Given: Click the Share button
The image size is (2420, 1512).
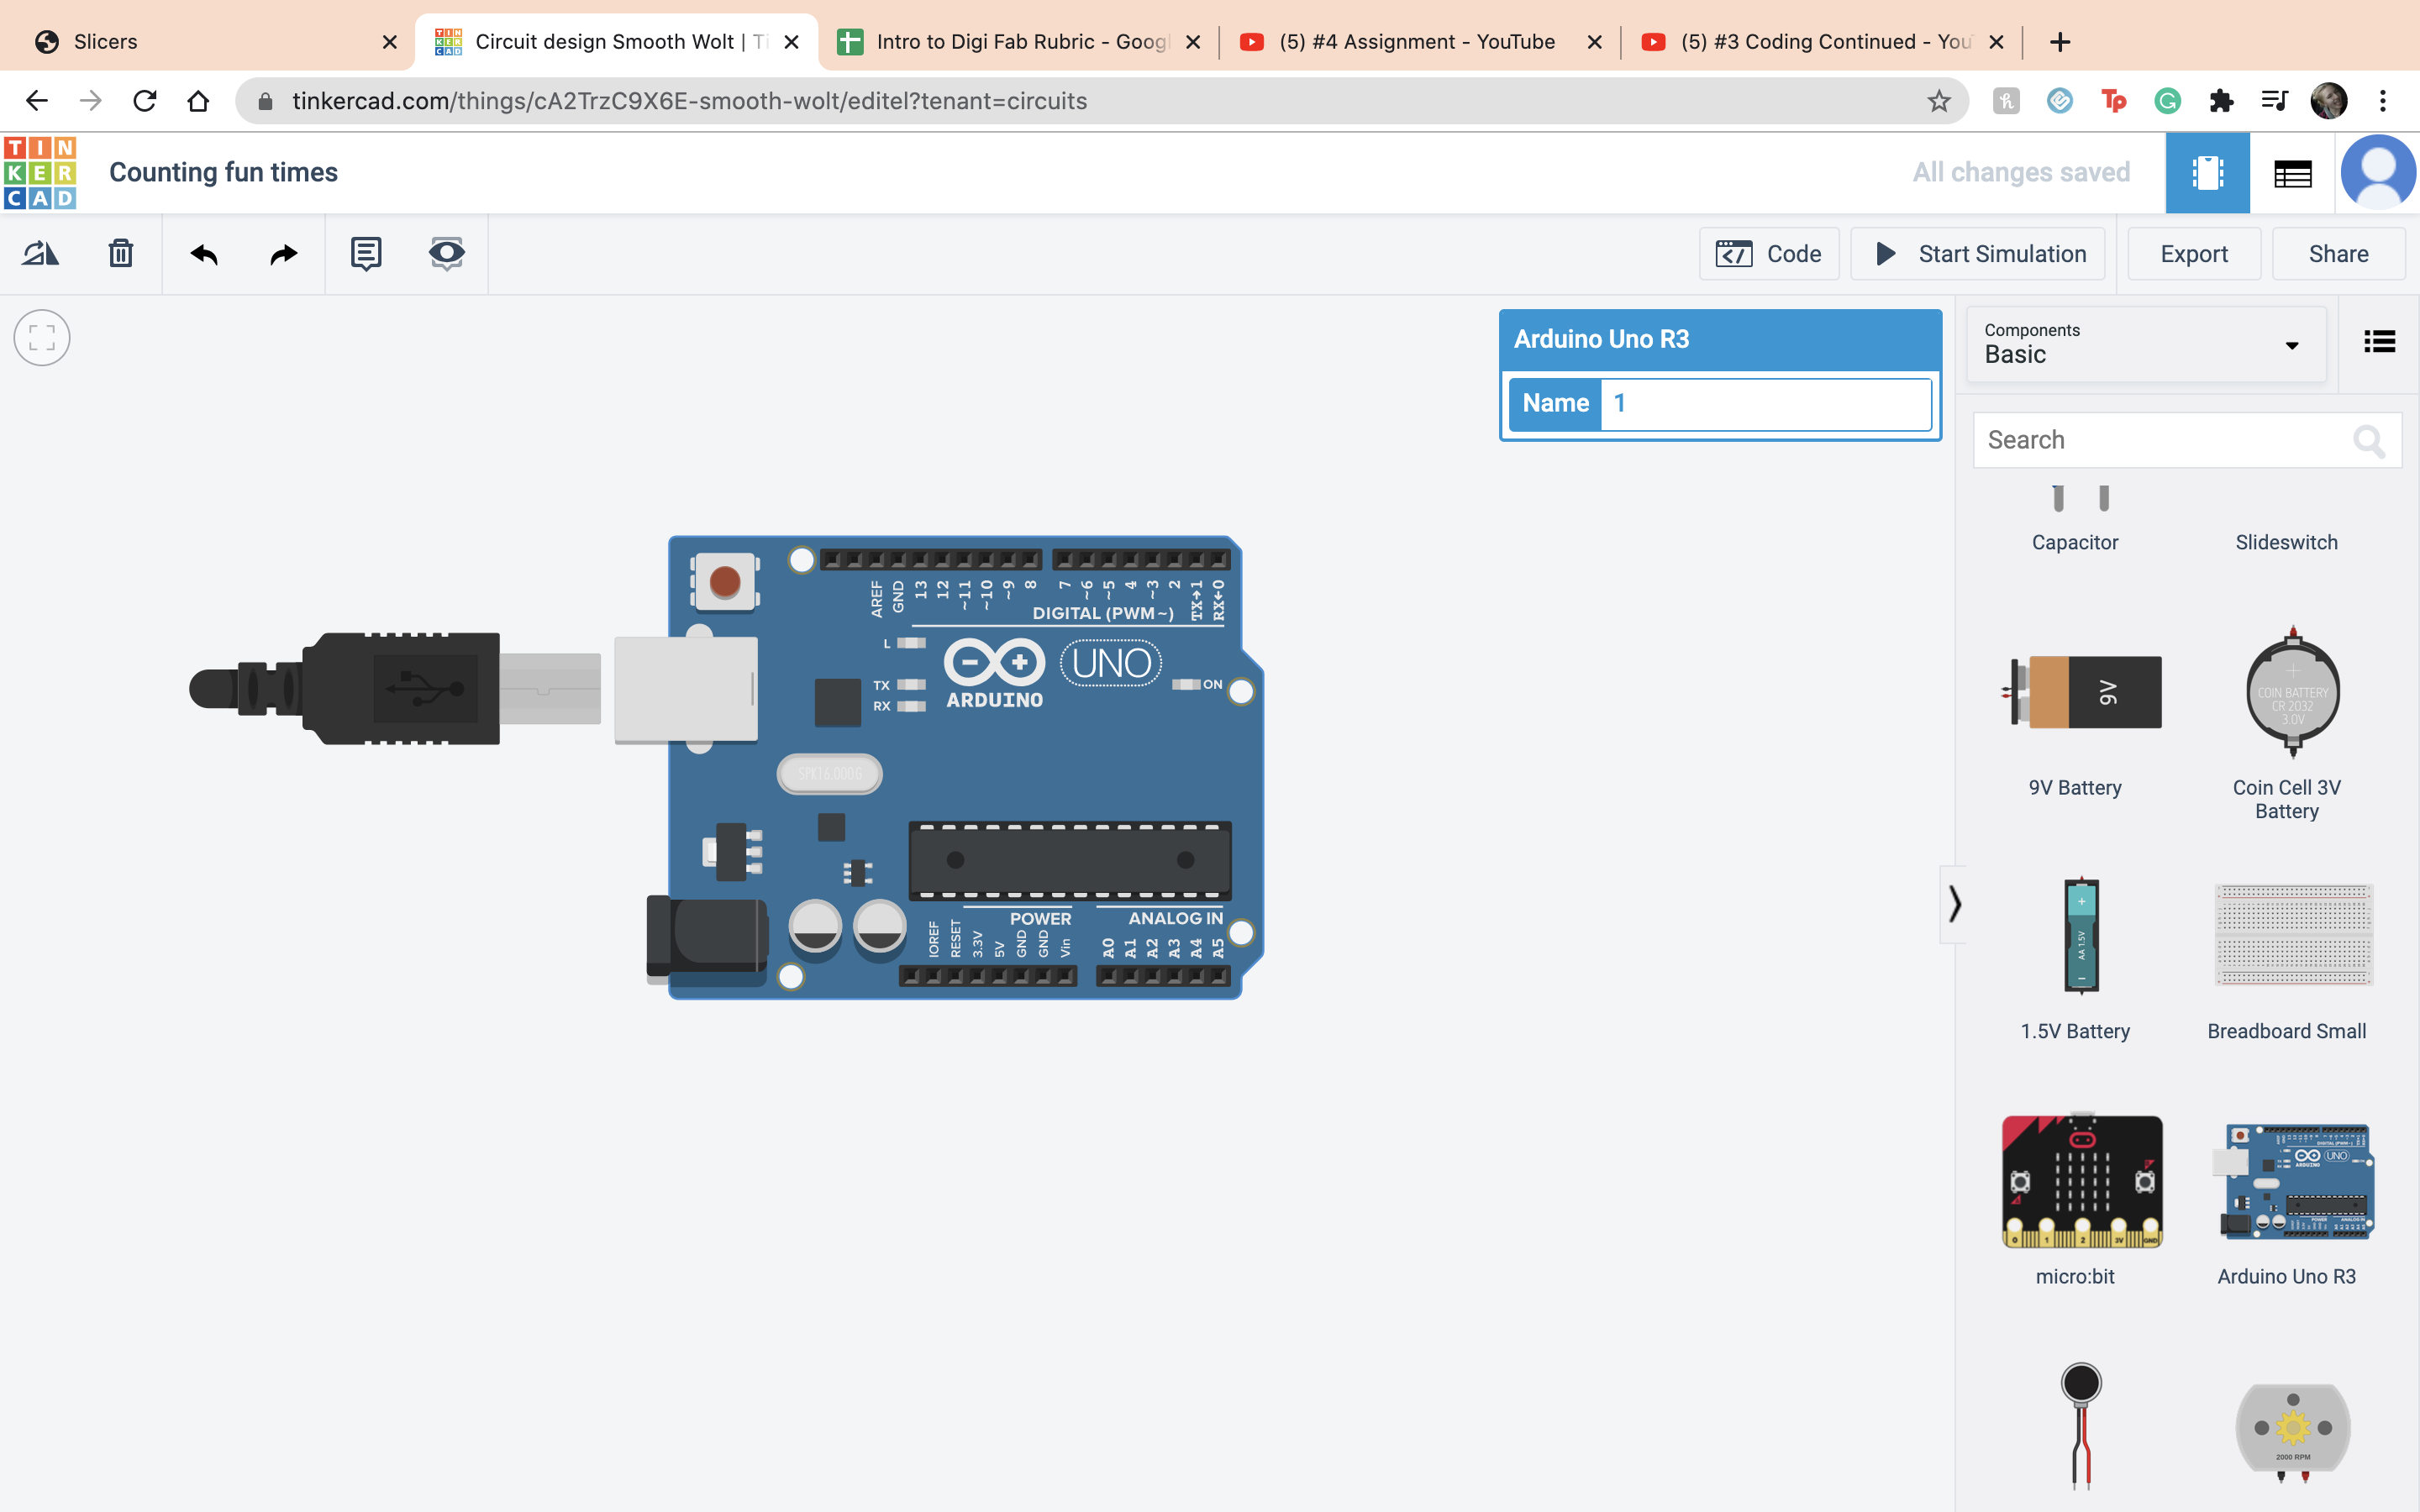Looking at the screenshot, I should click(2338, 254).
